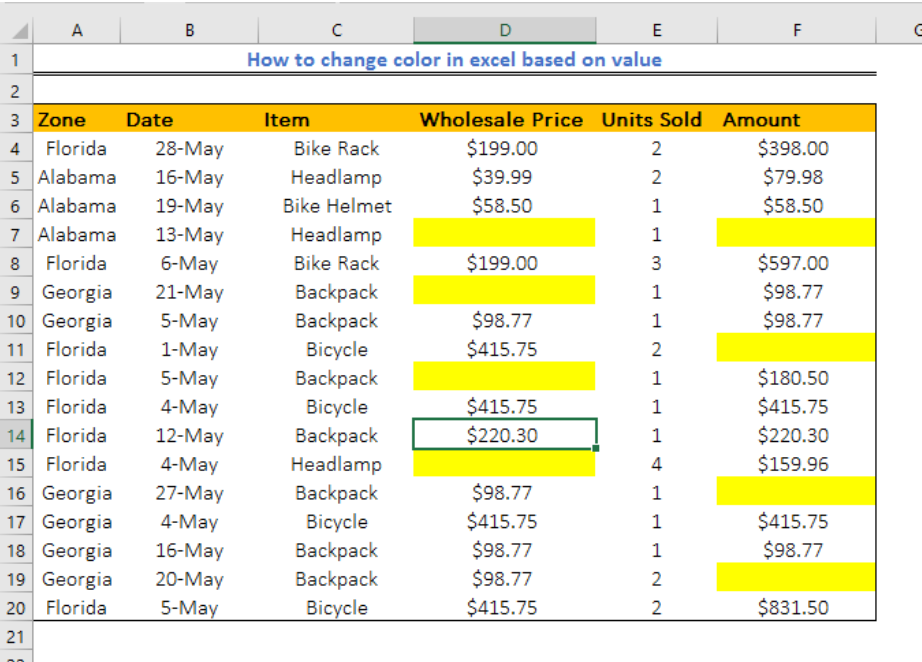Click the Units Sold header cell

pos(656,119)
